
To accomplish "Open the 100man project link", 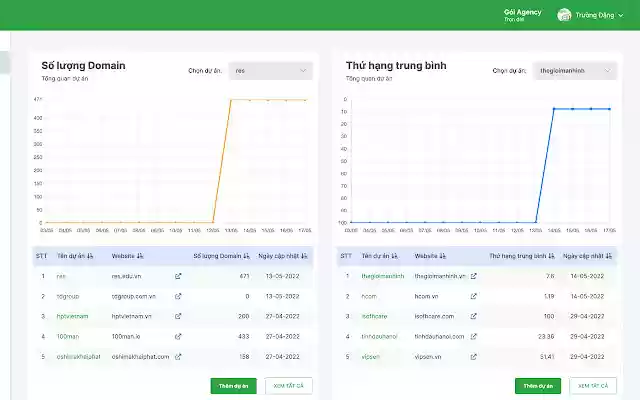I will point(68,337).
